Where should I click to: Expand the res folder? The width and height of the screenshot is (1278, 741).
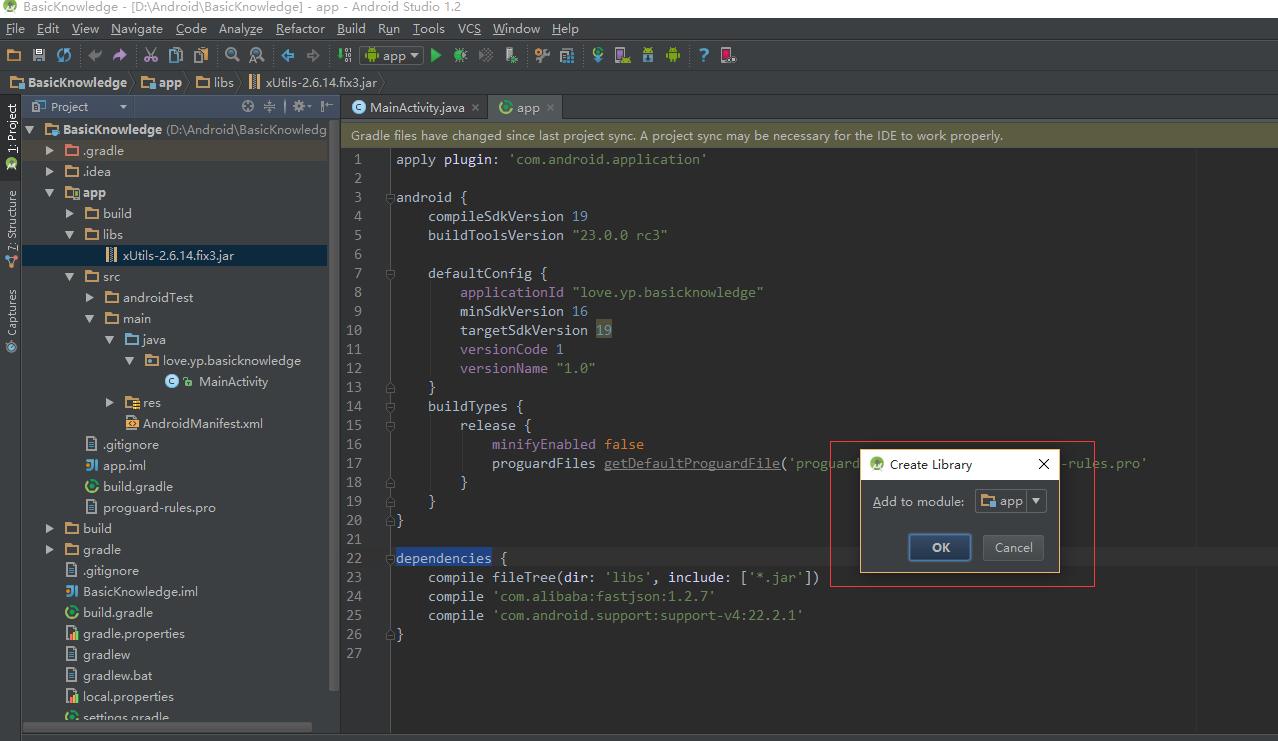(109, 402)
